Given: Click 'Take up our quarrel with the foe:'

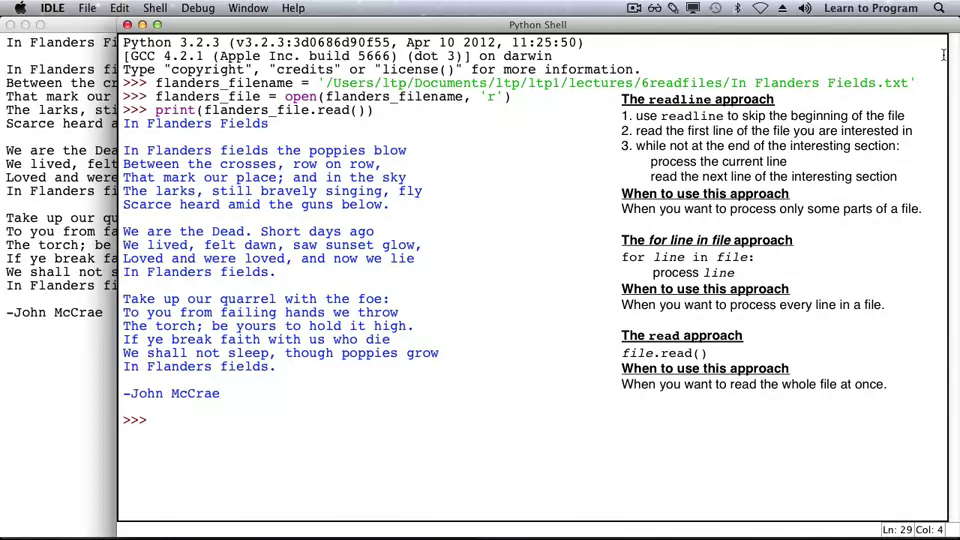Looking at the screenshot, I should point(256,299).
